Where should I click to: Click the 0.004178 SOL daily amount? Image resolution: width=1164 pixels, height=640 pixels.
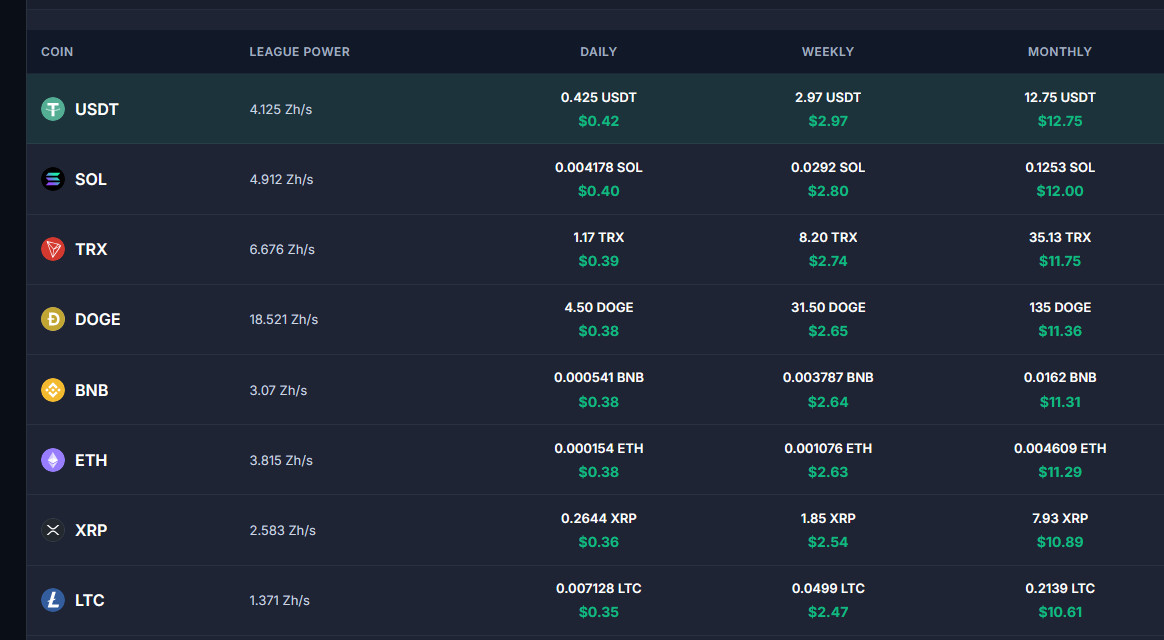pyautogui.click(x=598, y=167)
